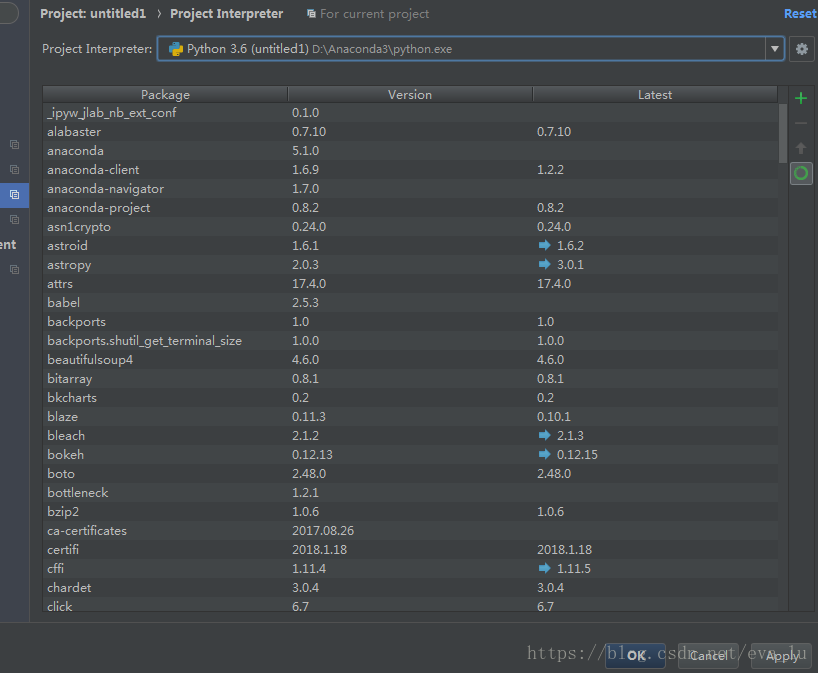Viewport: 818px width, 673px height.
Task: Click the highlighted sidebar project-scope icon
Action: (x=15, y=195)
